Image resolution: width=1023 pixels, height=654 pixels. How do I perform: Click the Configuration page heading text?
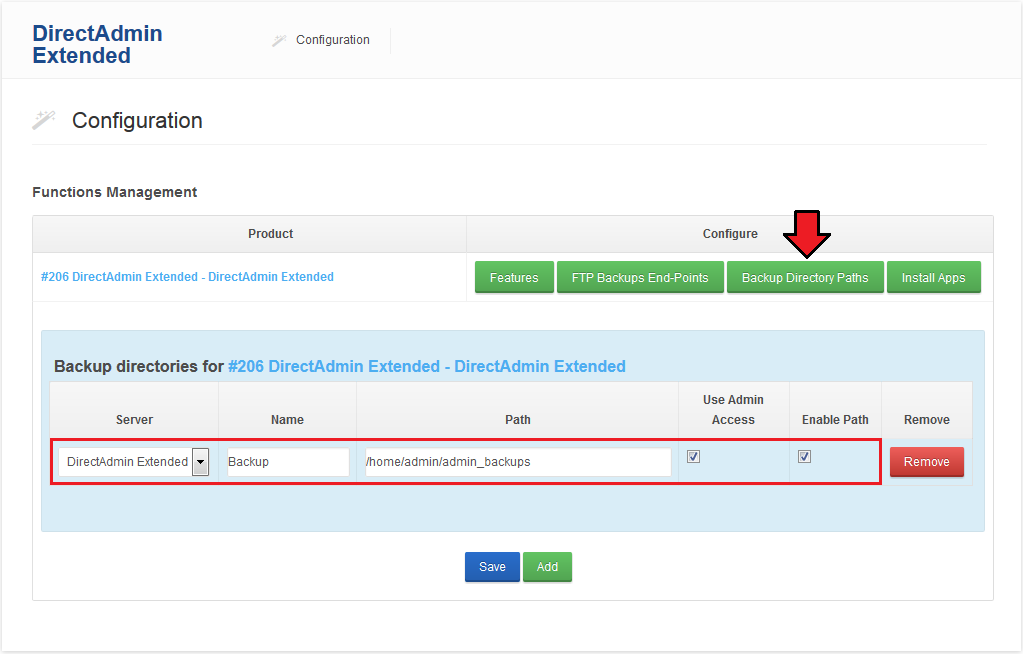137,121
